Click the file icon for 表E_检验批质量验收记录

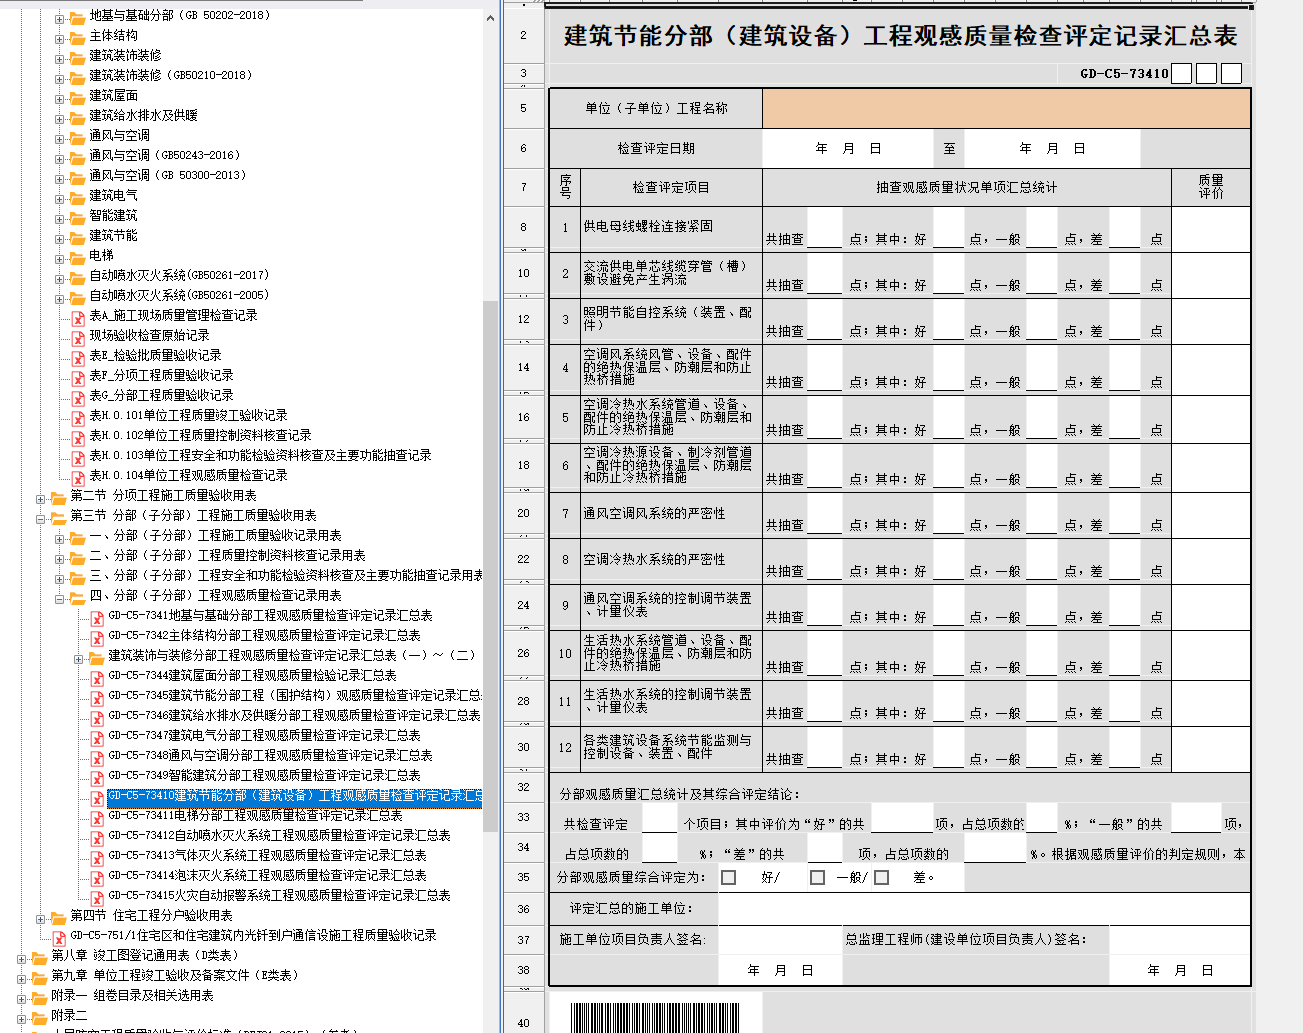(x=77, y=357)
